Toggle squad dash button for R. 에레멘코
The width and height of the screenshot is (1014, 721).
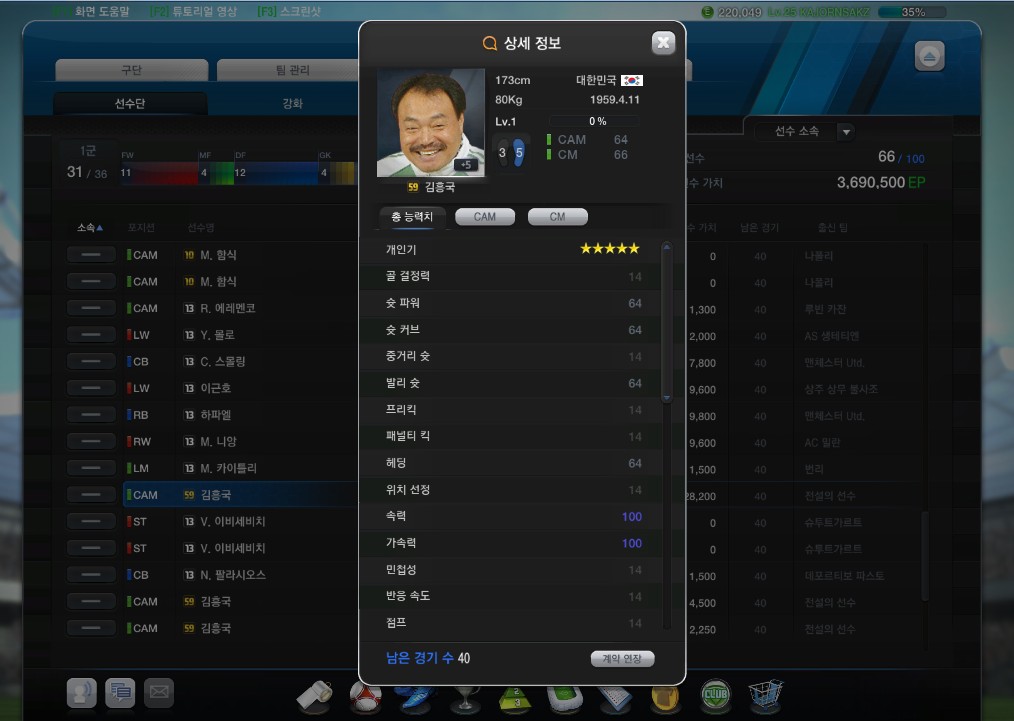point(91,308)
